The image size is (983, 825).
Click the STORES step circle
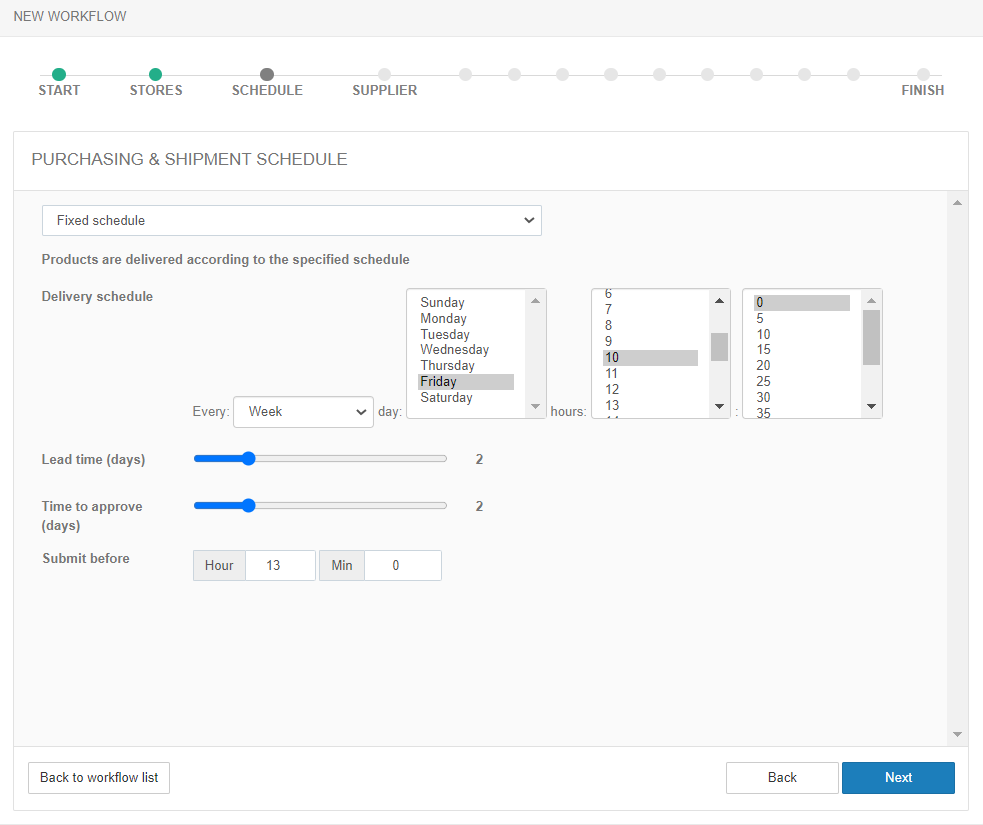(x=155, y=74)
